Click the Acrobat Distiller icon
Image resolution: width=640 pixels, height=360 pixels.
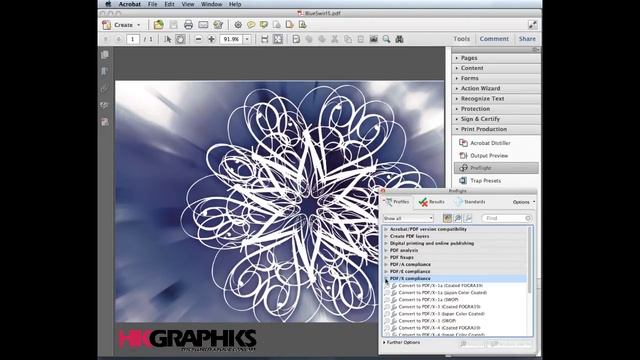click(463, 143)
